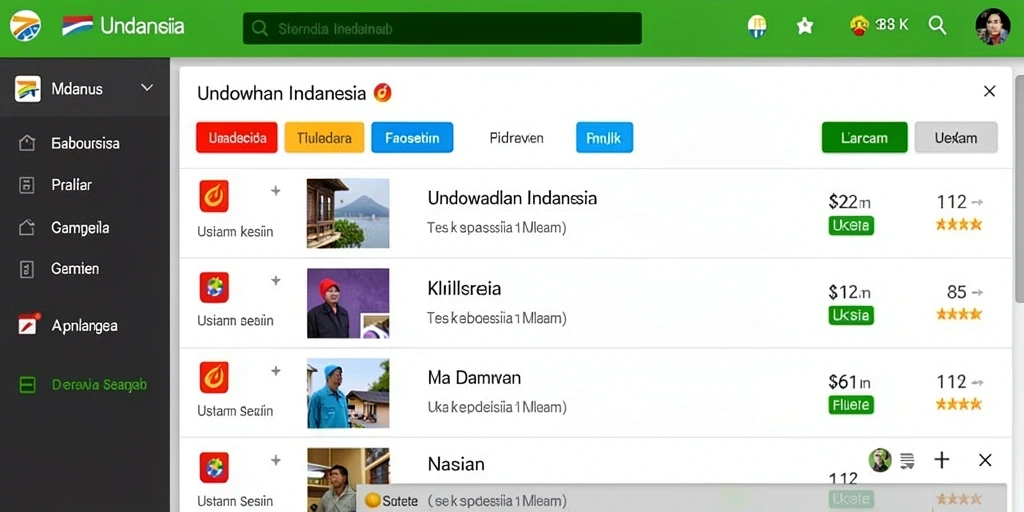
Task: Open the round yellow-blue badge icon in header
Action: click(x=757, y=26)
